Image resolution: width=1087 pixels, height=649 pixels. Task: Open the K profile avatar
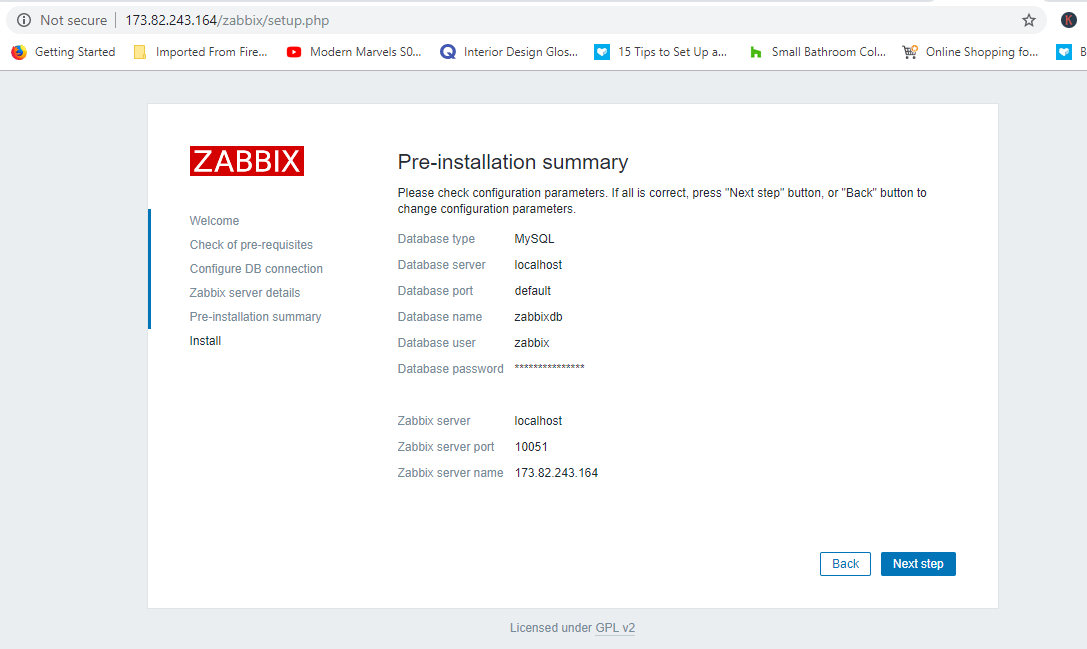[1068, 20]
